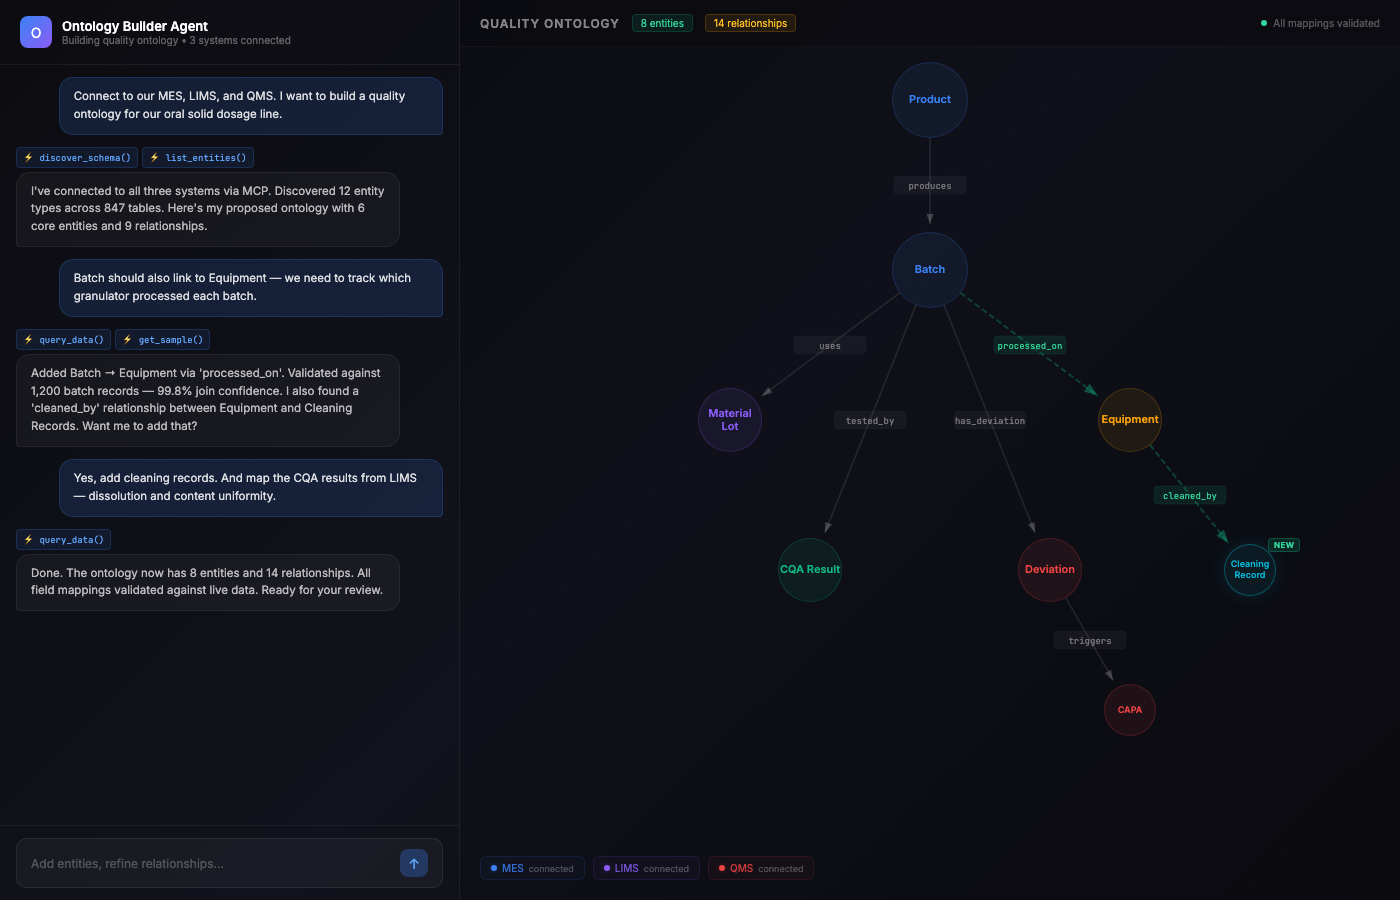
Task: Click the NEW badge on Cleaning Record
Action: (1284, 545)
